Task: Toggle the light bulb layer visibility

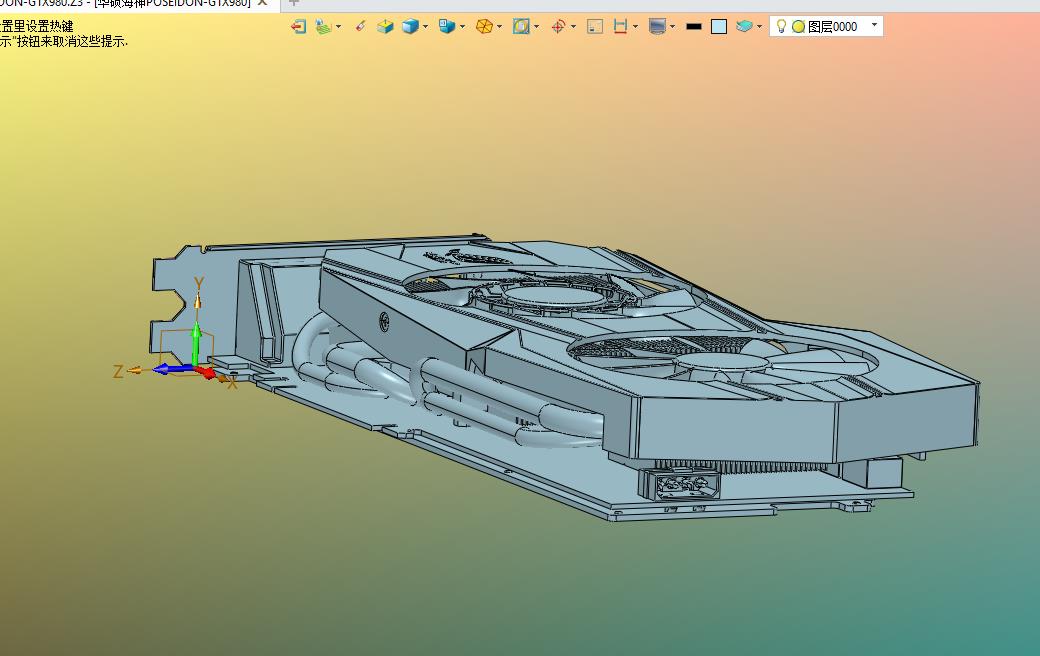Action: click(x=781, y=26)
